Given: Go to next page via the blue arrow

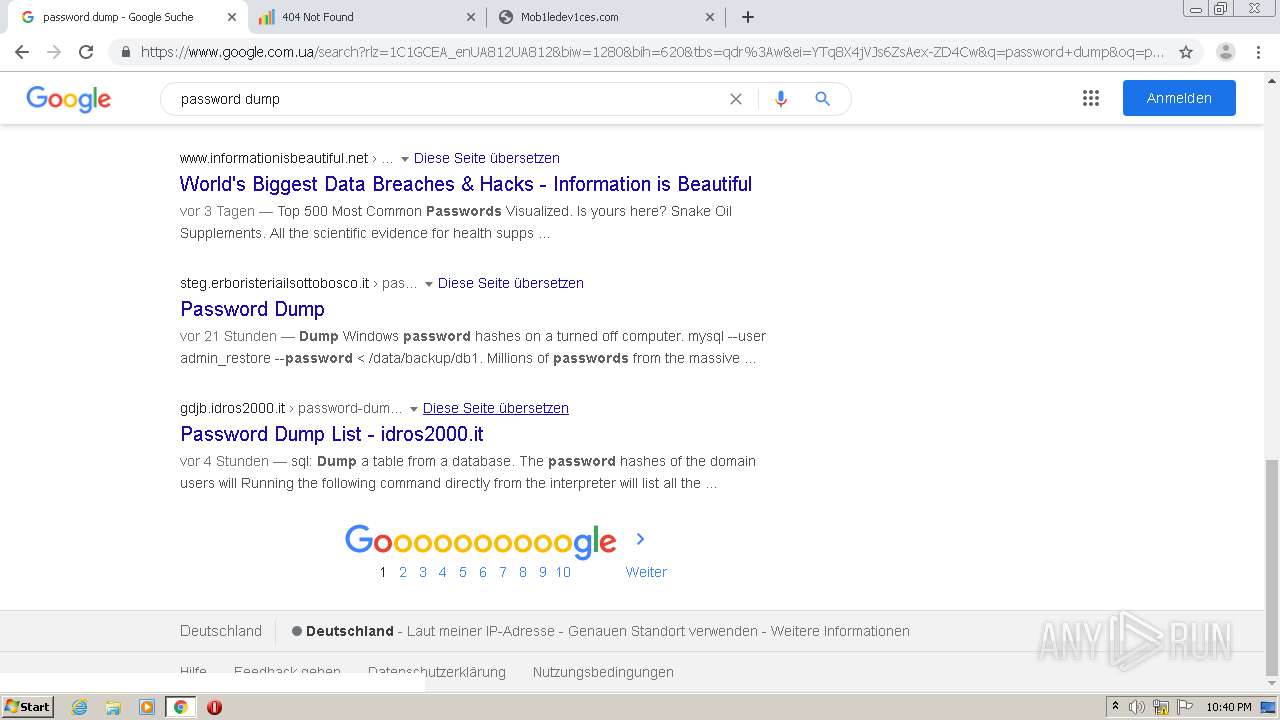Looking at the screenshot, I should click(x=641, y=539).
